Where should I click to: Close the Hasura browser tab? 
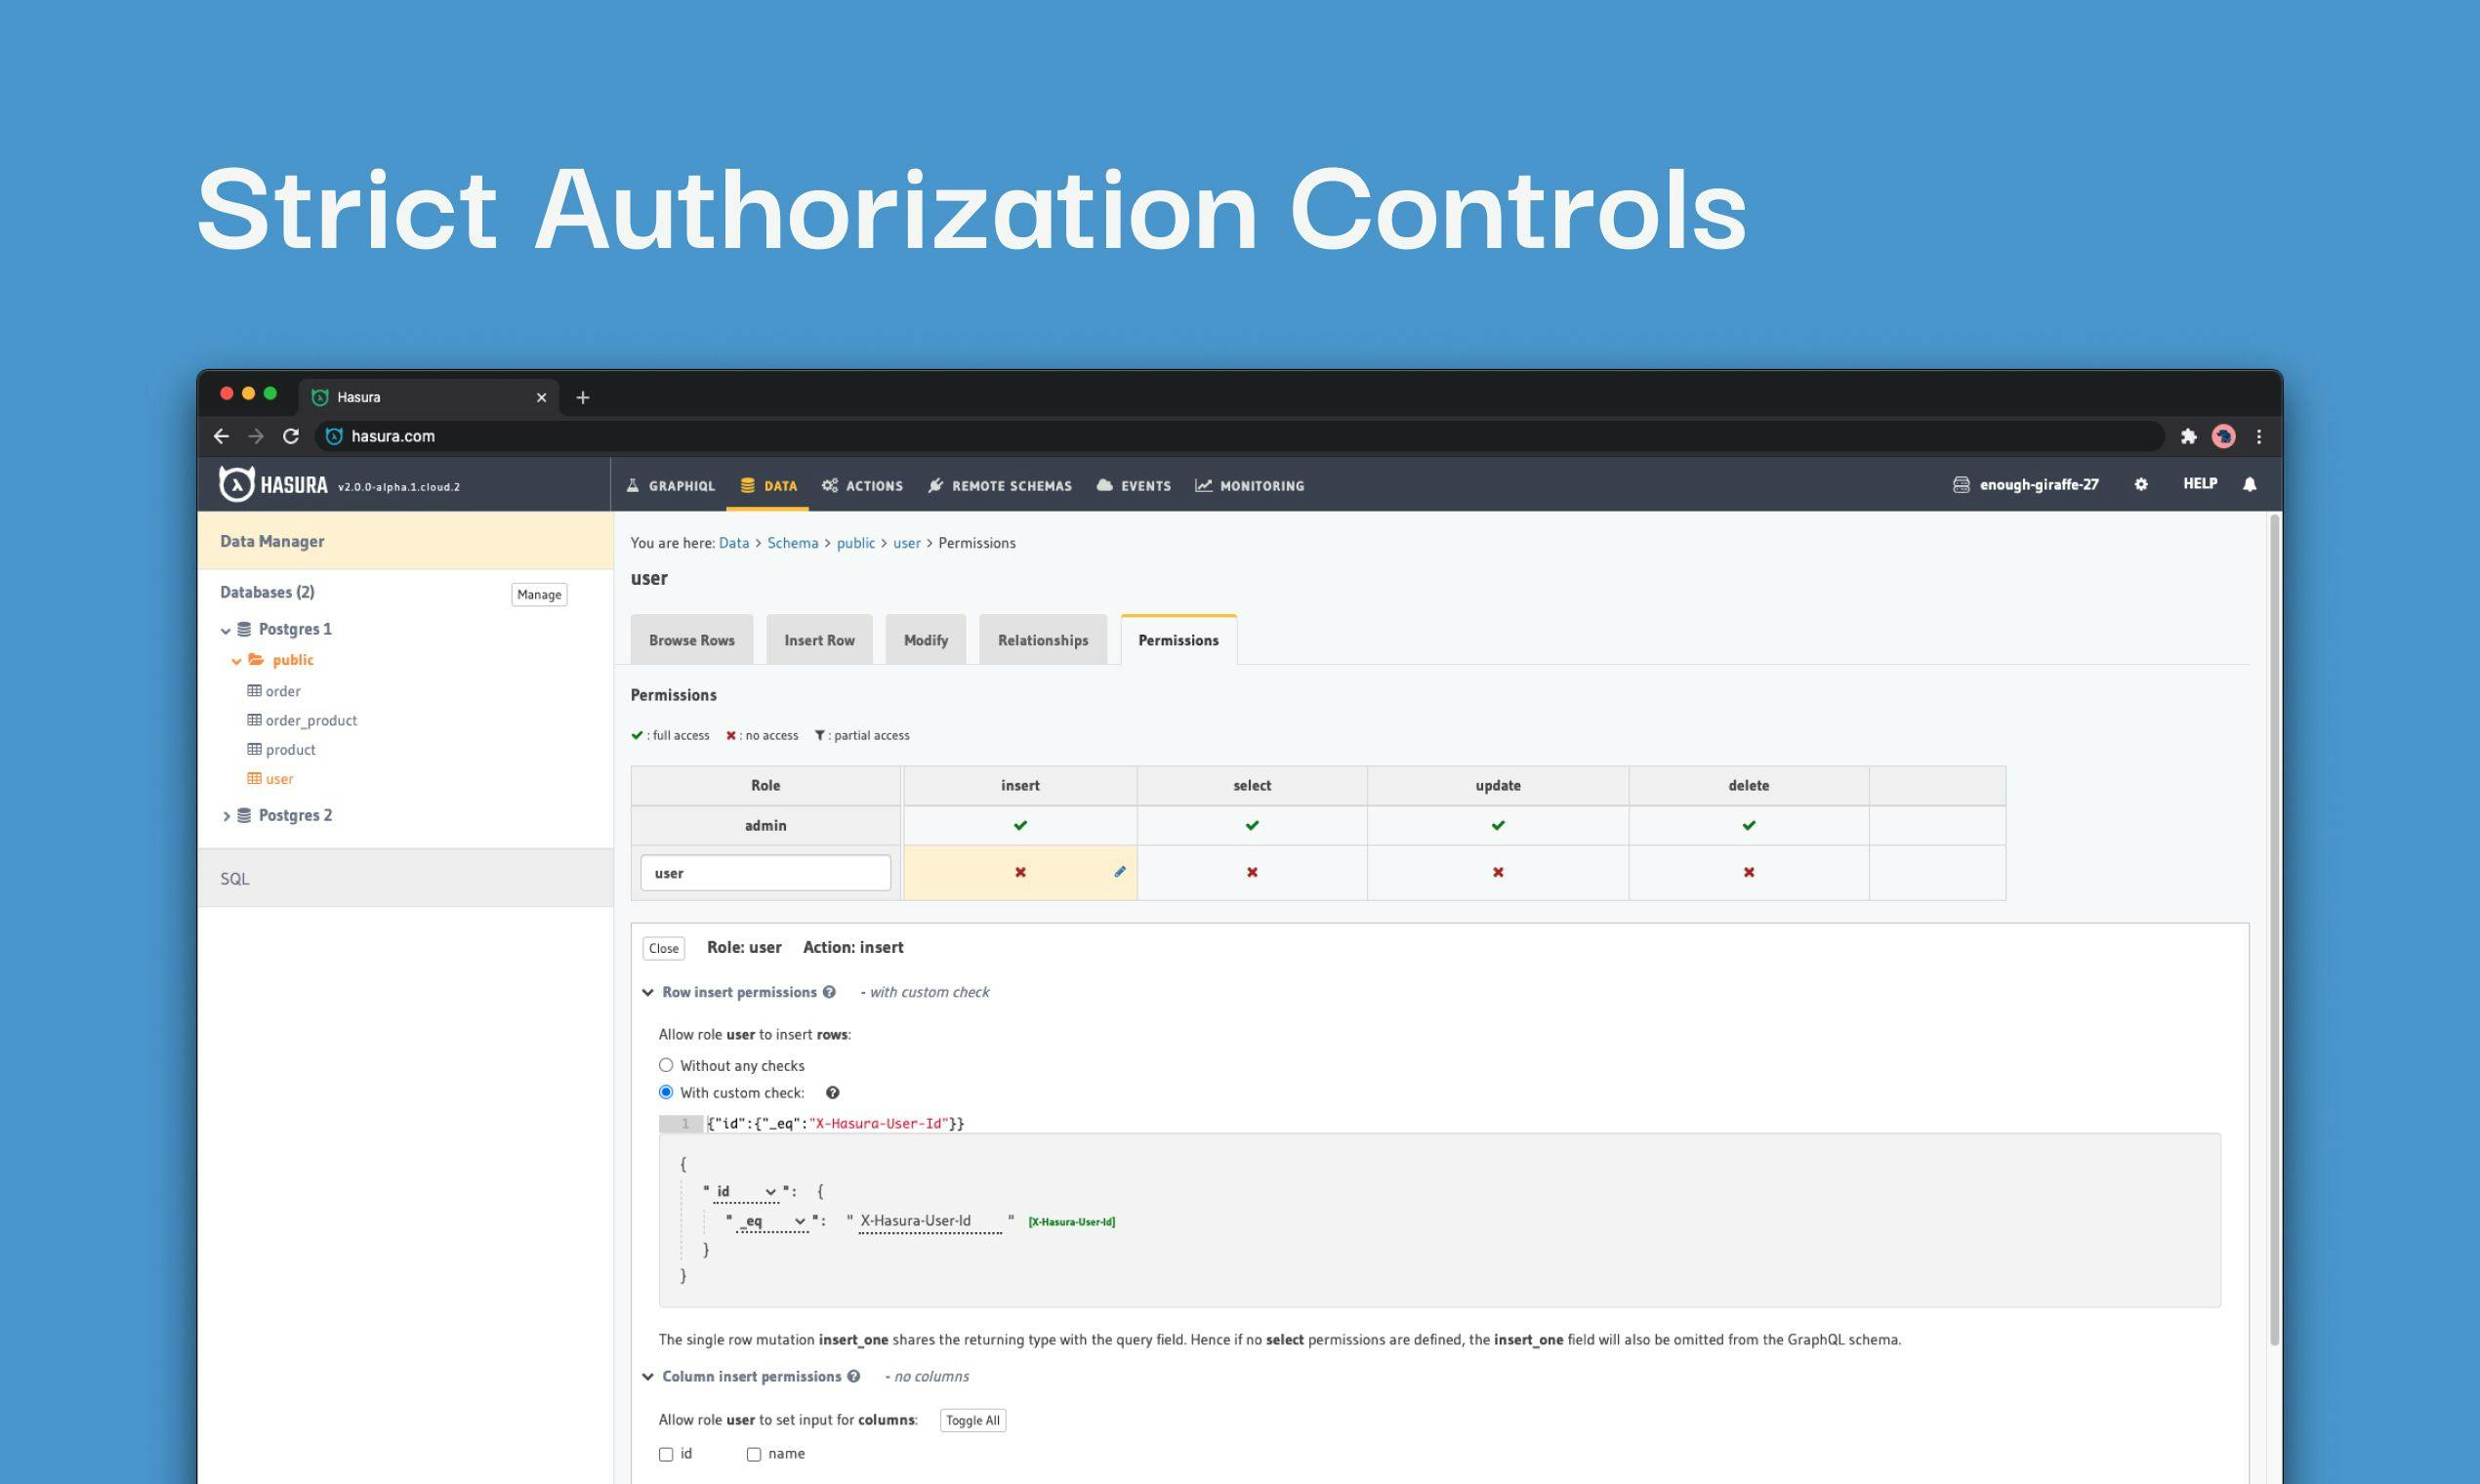[541, 398]
